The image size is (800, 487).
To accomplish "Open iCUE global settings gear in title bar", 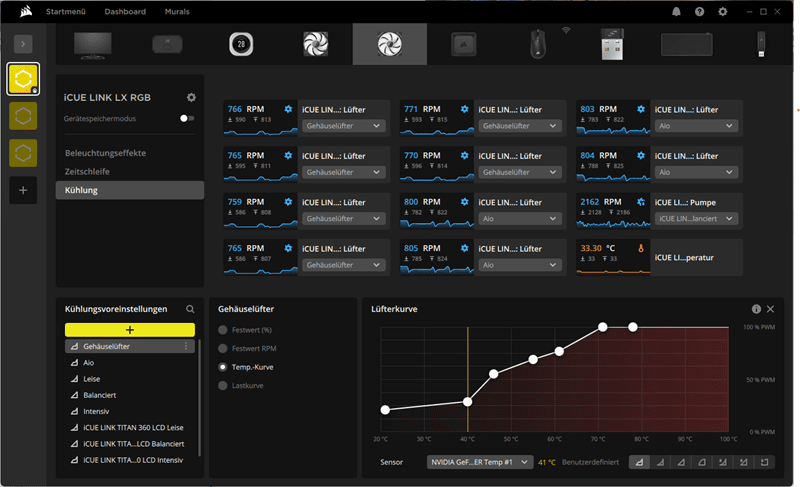I will pos(722,11).
